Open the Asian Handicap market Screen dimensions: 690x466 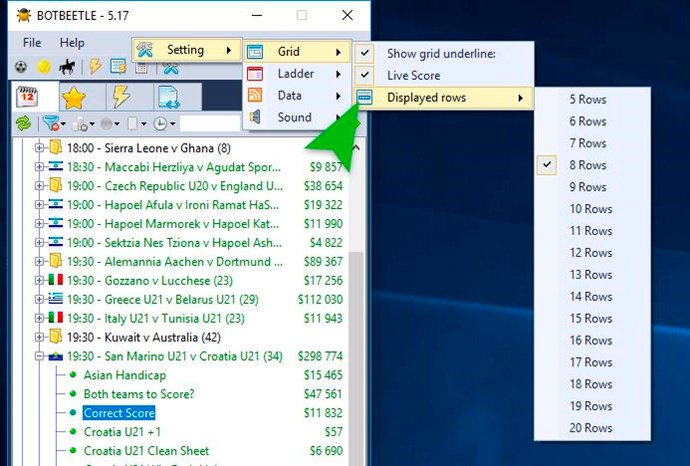coord(125,375)
